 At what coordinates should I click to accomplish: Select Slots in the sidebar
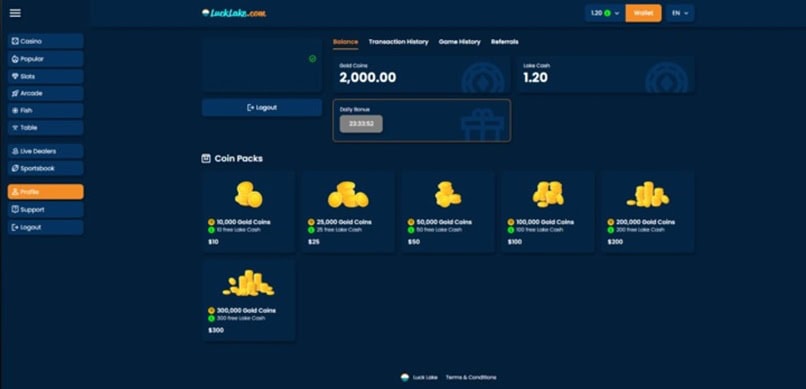point(45,76)
